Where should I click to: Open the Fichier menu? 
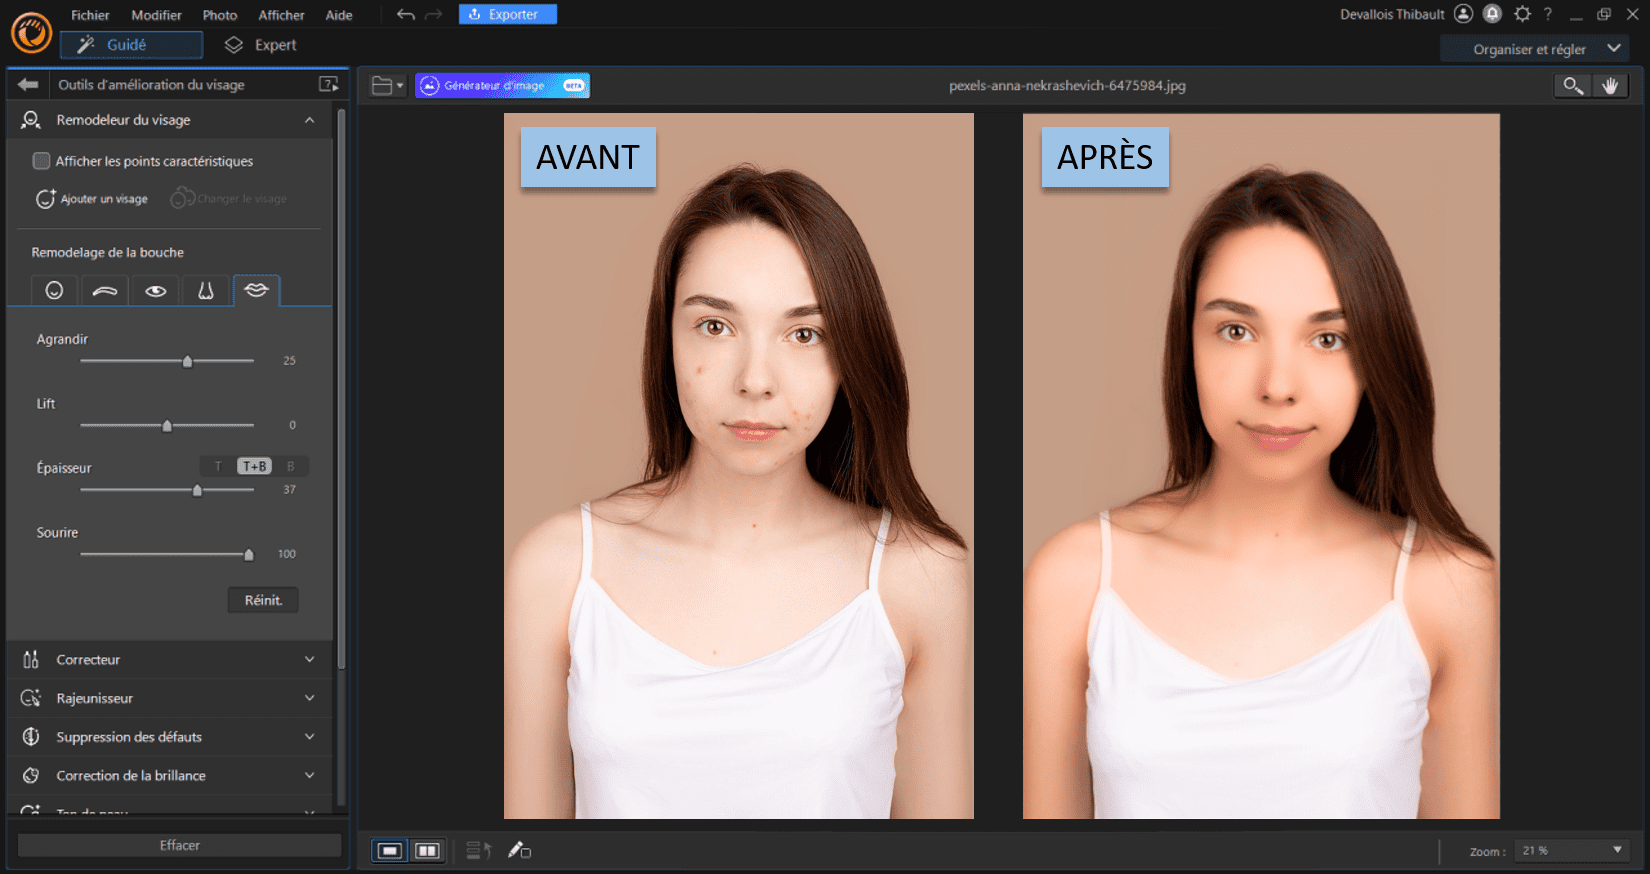[90, 15]
